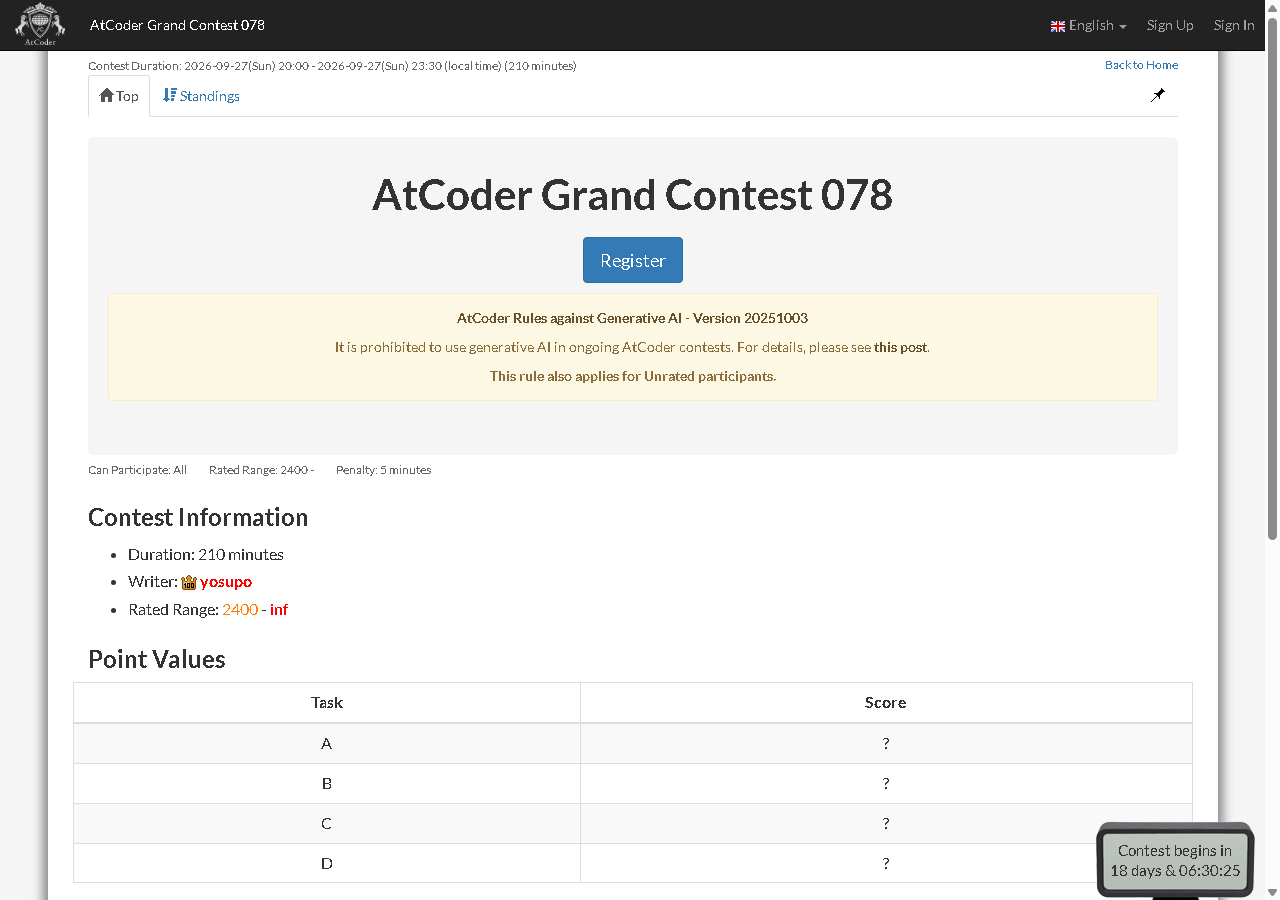Go Back to Home link
This screenshot has height=900, width=1280.
tap(1141, 65)
